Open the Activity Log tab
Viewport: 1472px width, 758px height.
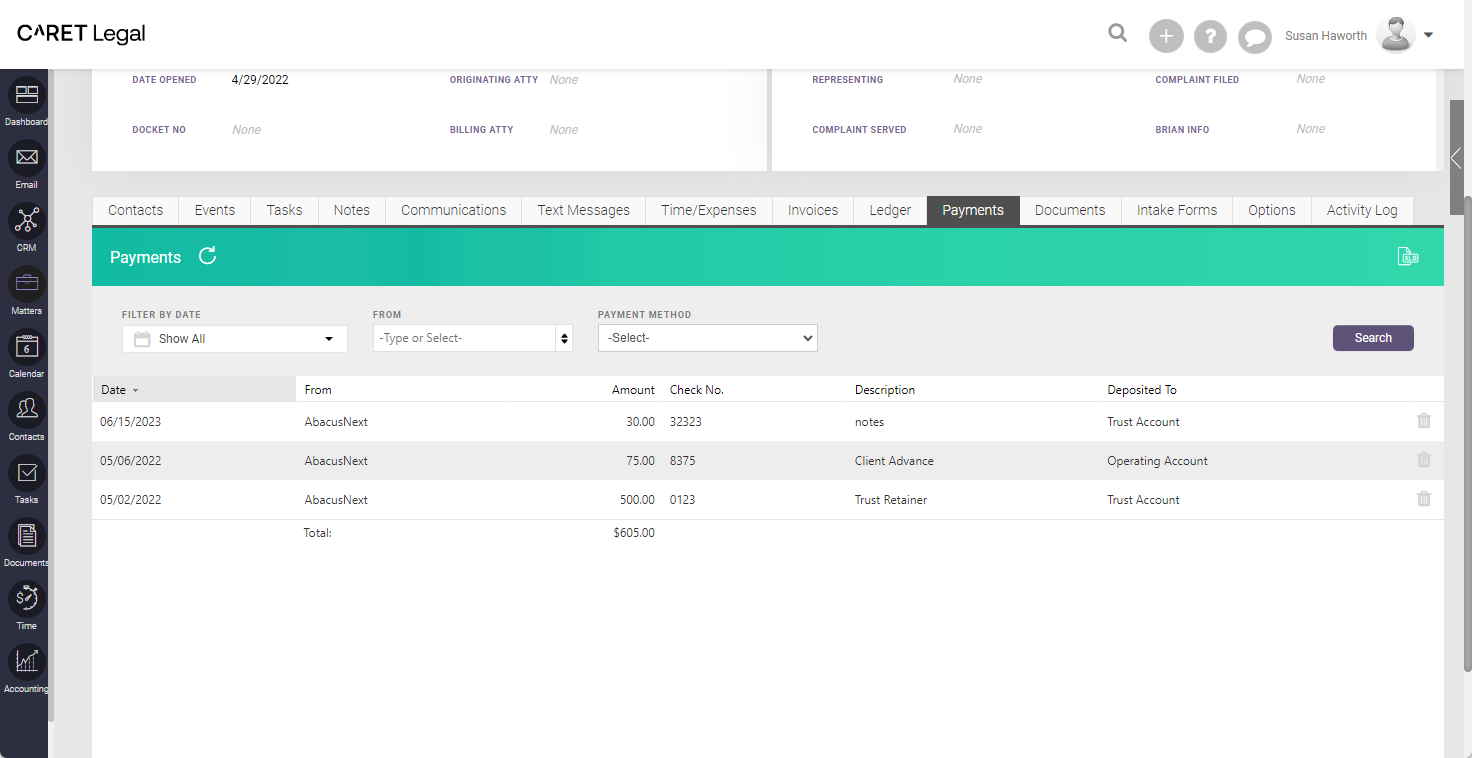(x=1362, y=210)
